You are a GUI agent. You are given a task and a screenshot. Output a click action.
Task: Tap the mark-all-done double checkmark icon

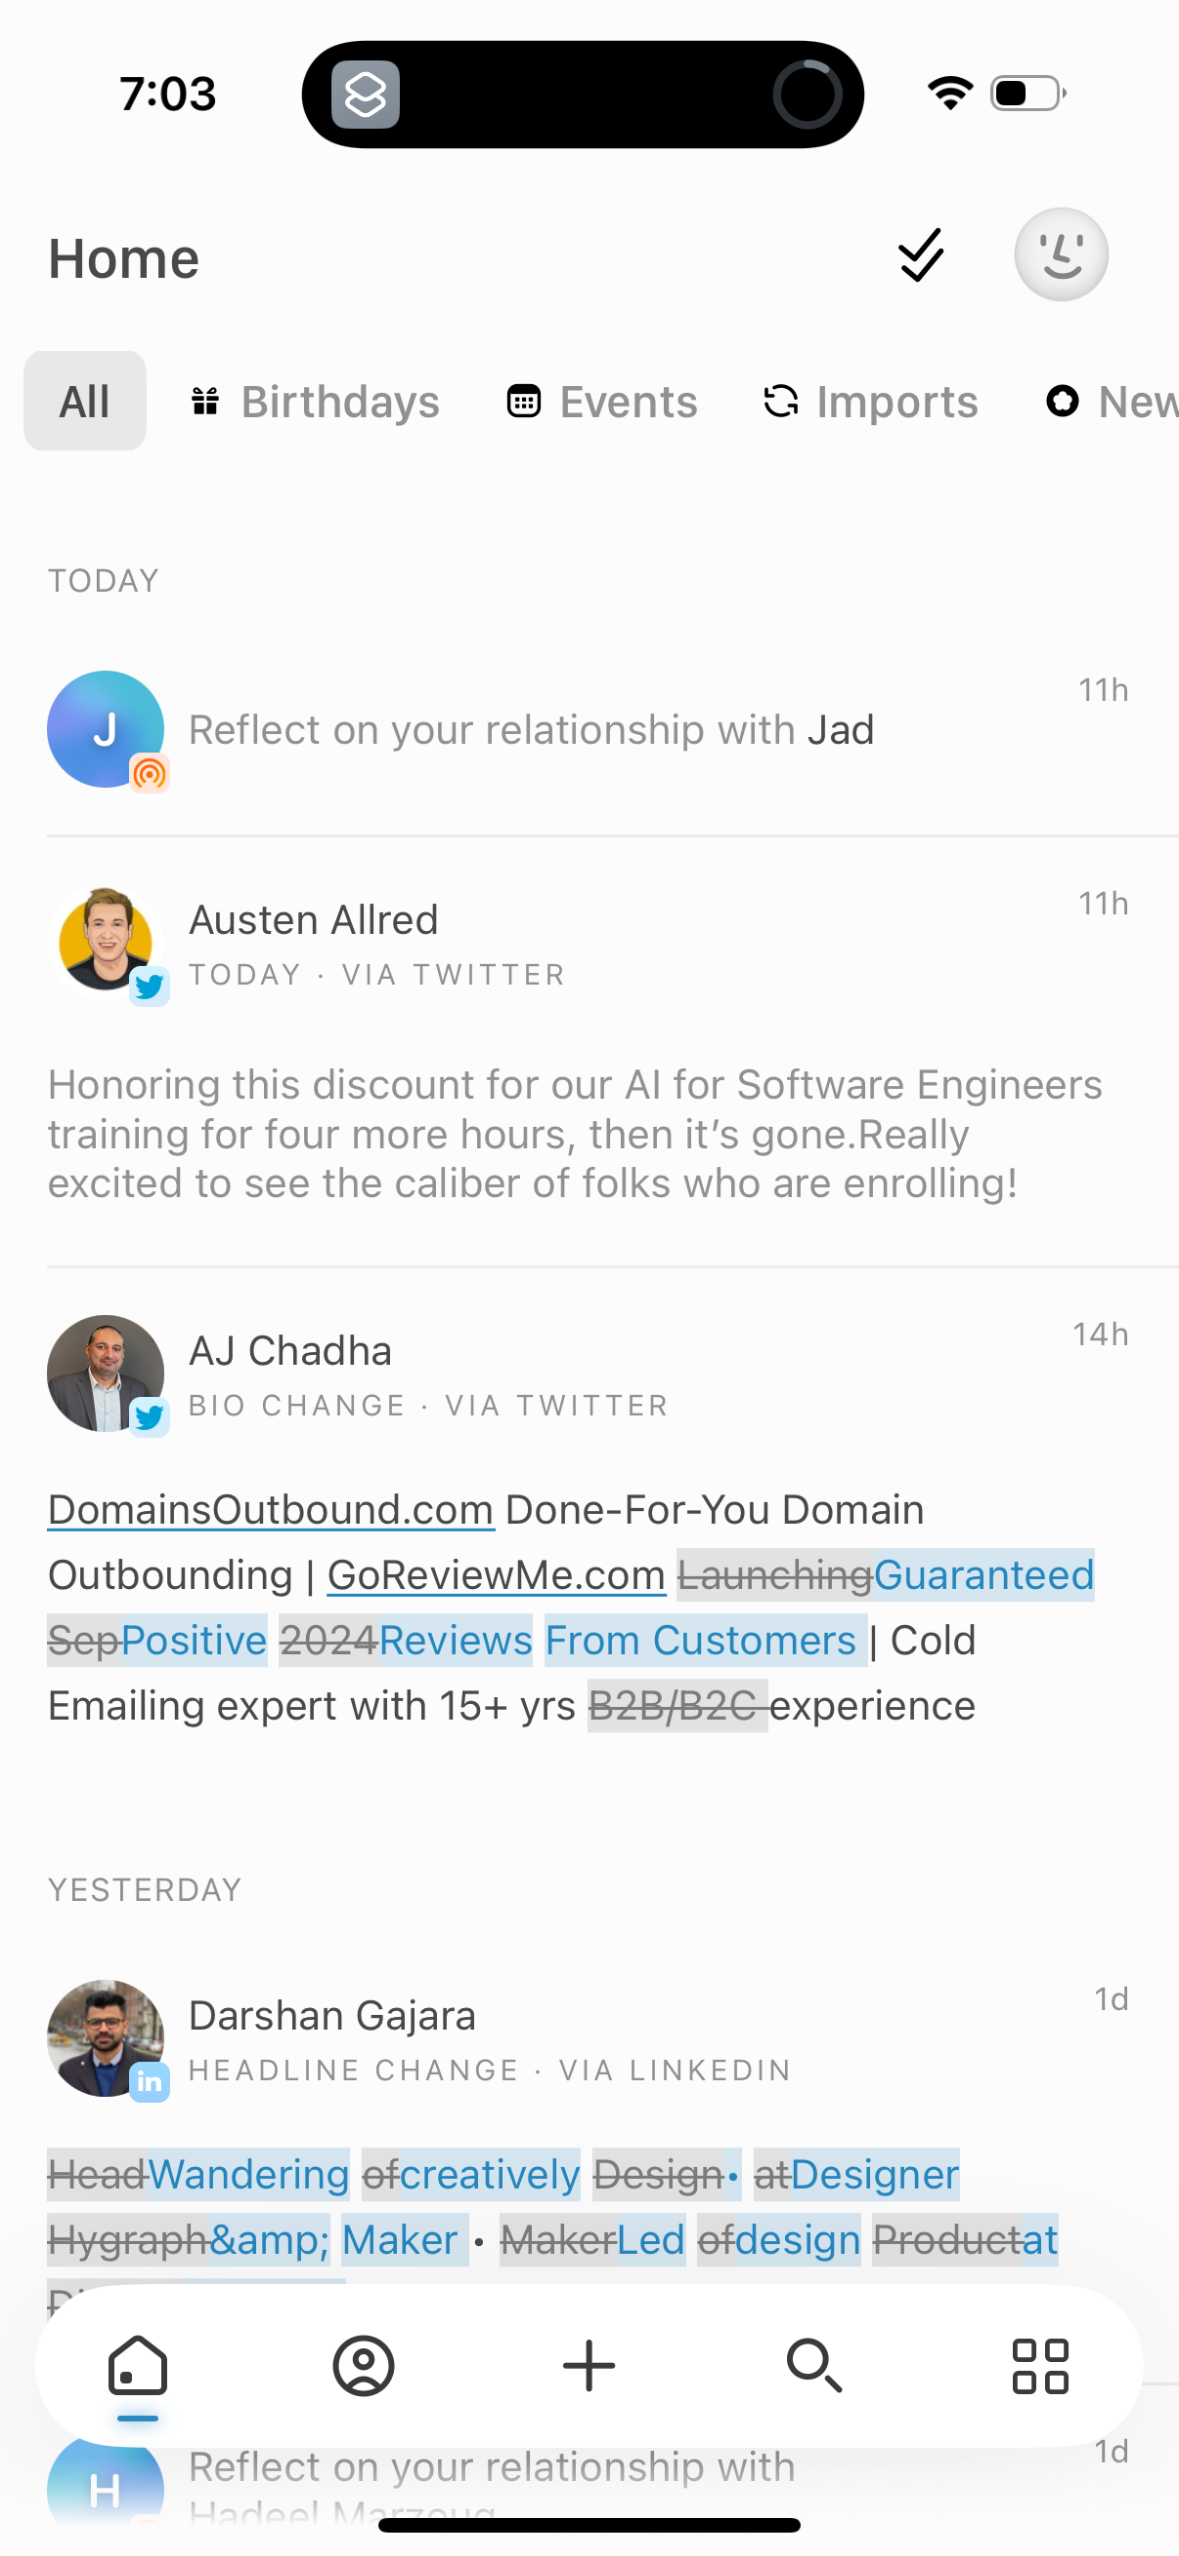coord(920,256)
